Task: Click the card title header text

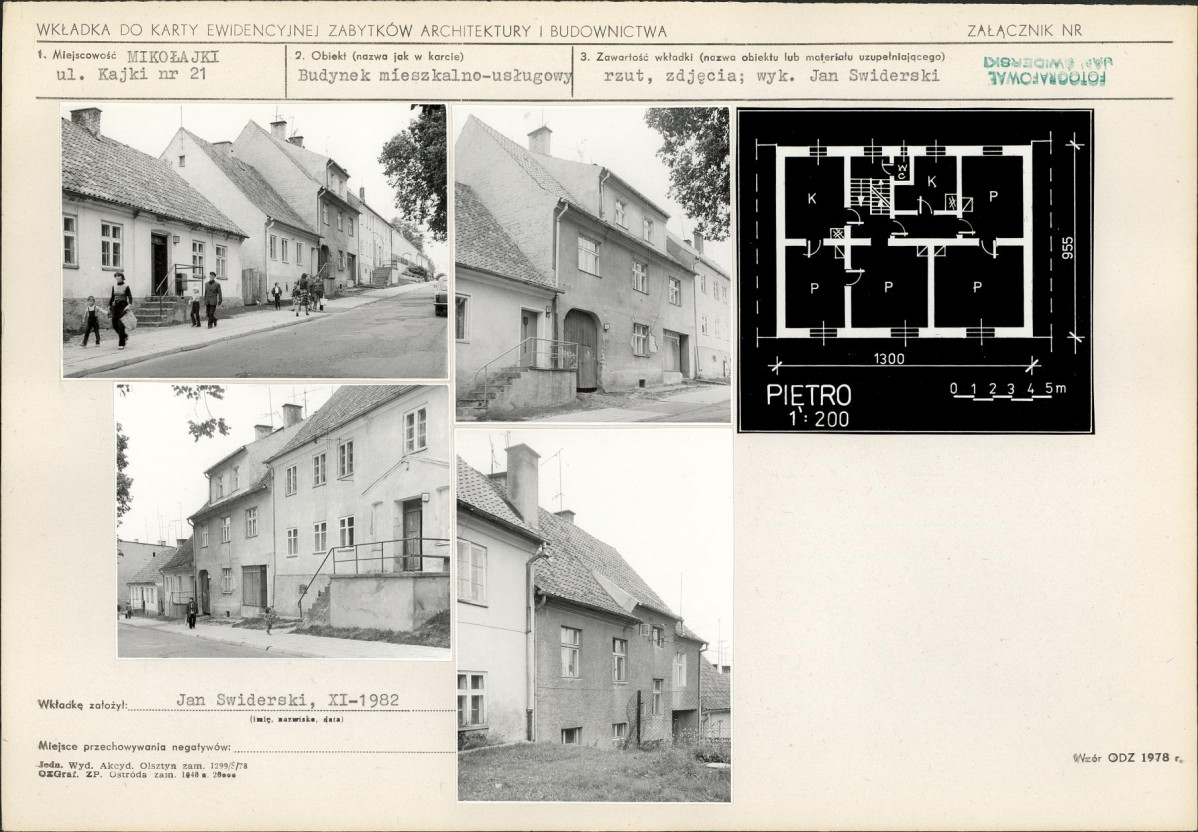Action: (x=351, y=31)
